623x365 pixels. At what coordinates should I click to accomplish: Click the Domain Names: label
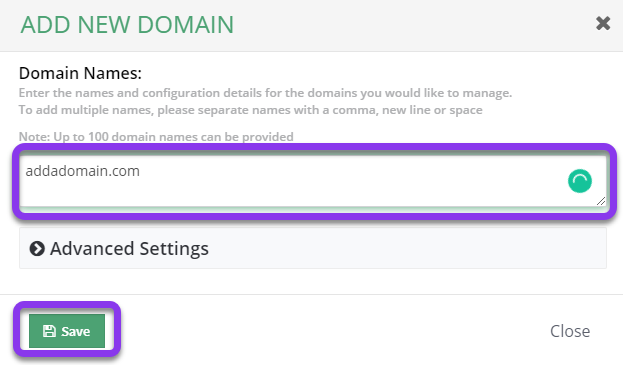point(80,73)
